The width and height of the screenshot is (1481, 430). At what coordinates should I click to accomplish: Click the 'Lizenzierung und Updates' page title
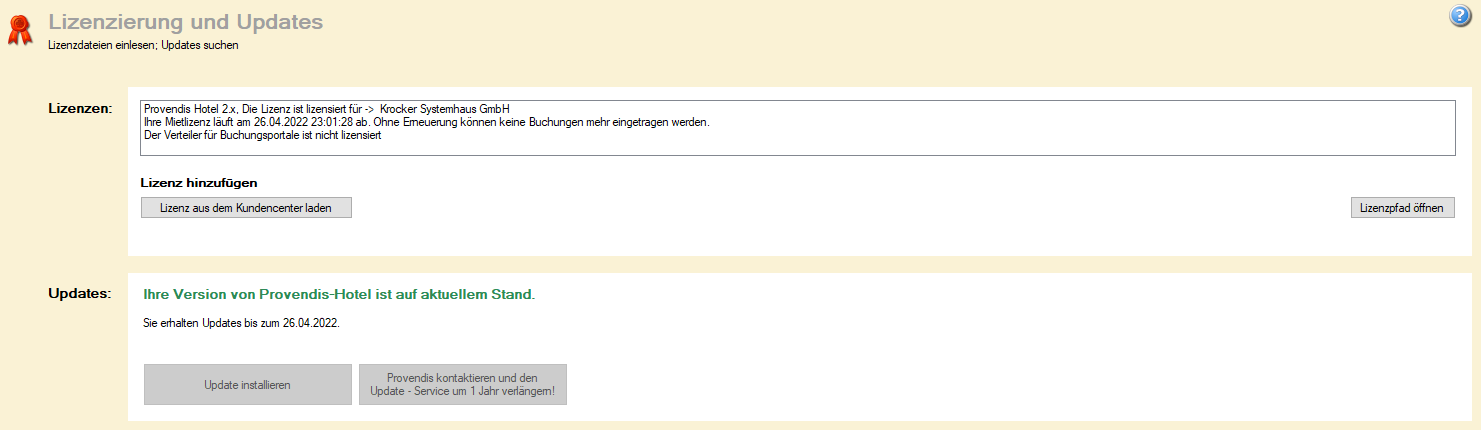[x=185, y=21]
